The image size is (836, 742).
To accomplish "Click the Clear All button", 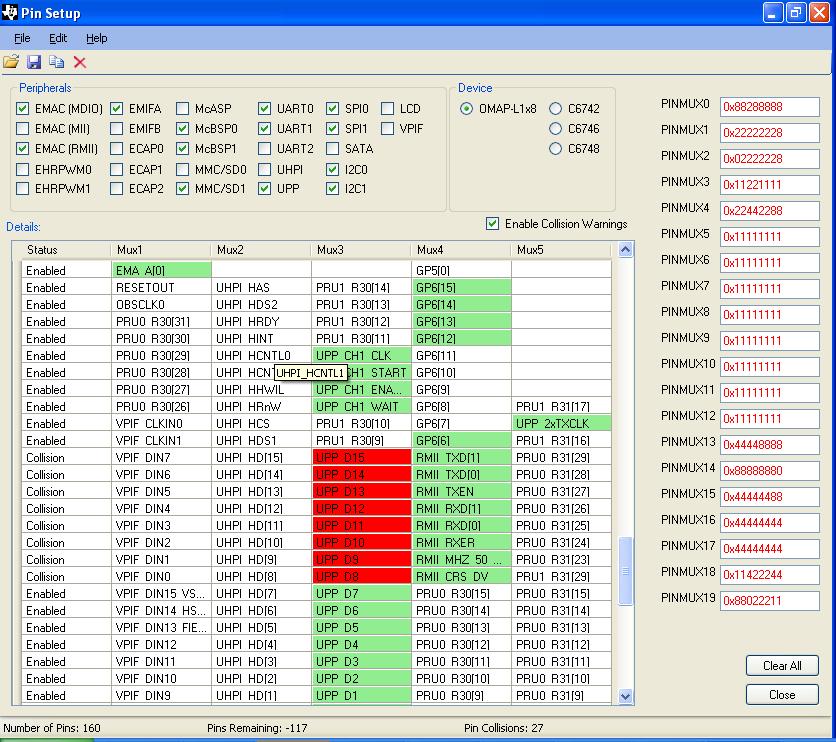I will [782, 666].
